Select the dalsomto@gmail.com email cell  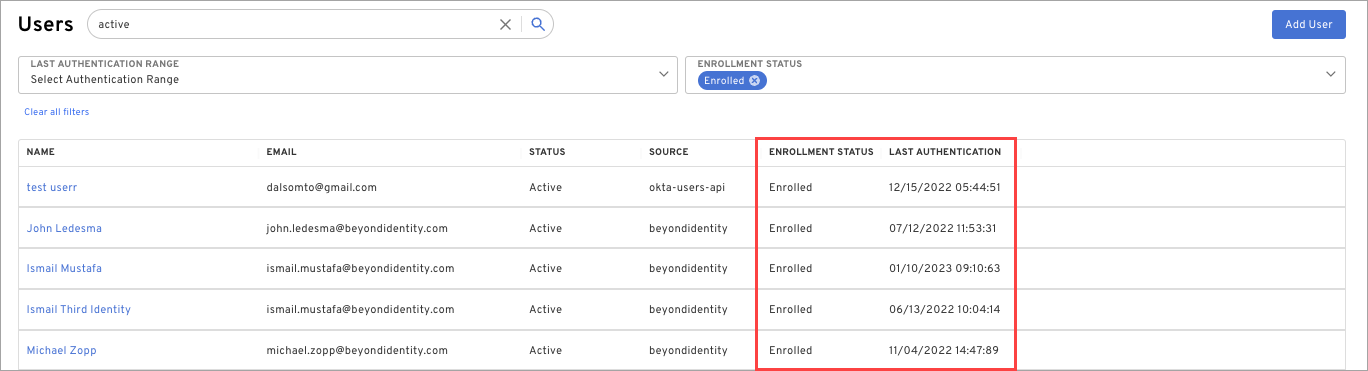321,187
